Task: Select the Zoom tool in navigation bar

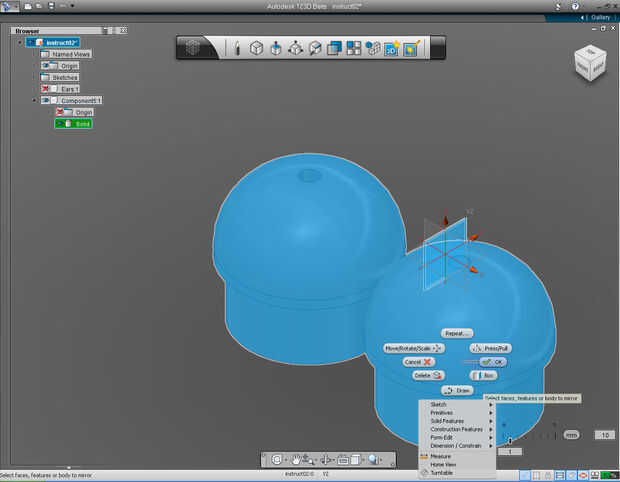Action: coord(308,459)
